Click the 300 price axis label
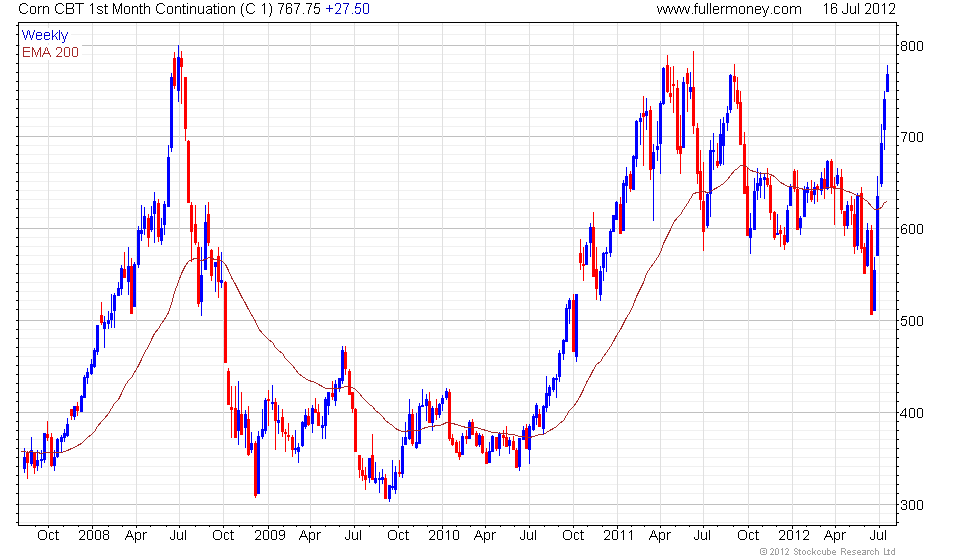Screen dimensions: 980x560 pos(911,505)
